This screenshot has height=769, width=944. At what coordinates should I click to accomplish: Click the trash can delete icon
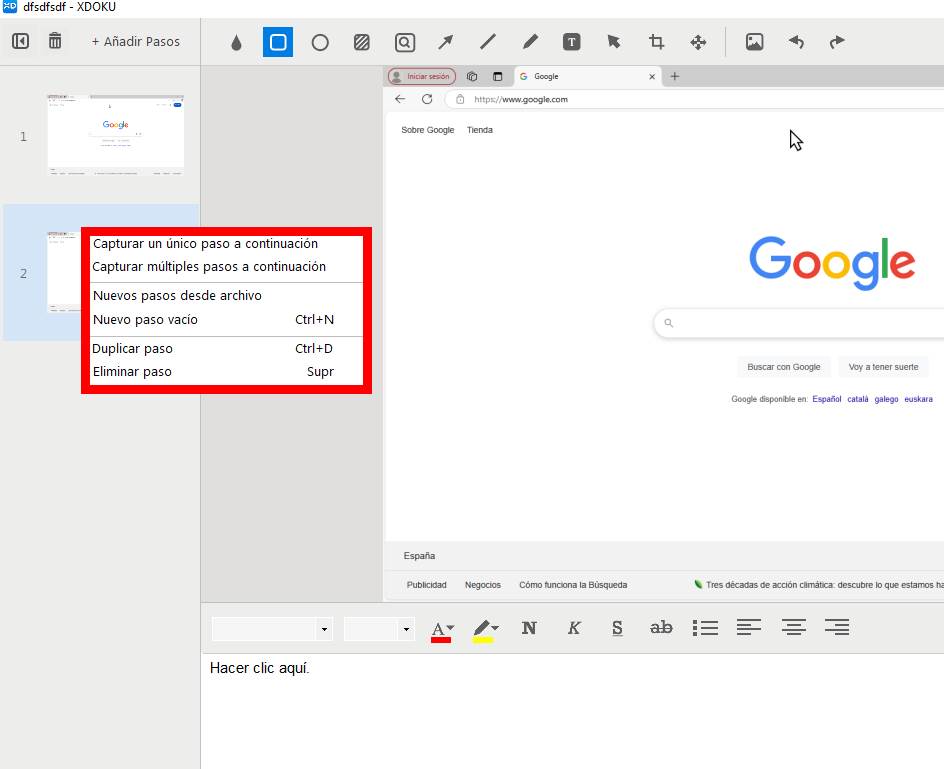pos(55,41)
